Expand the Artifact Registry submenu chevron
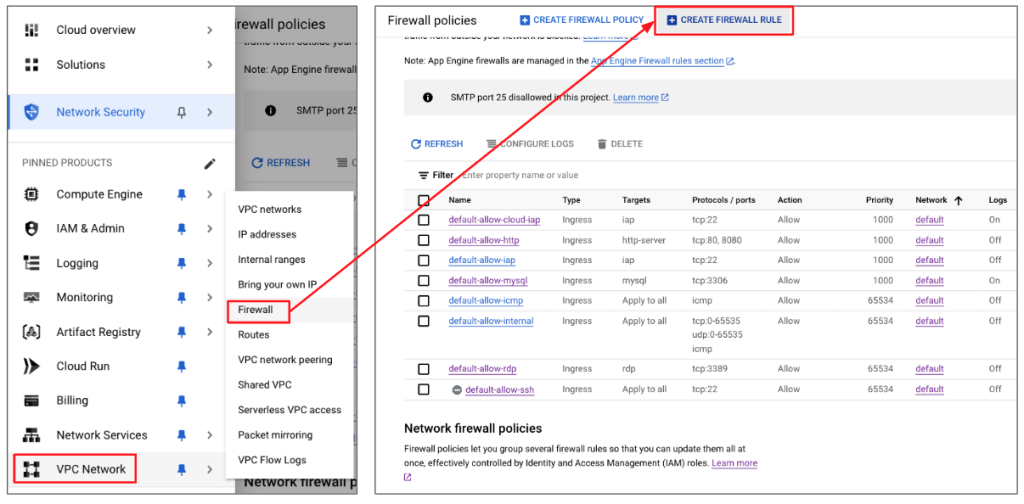This screenshot has height=504, width=1024. pos(210,332)
